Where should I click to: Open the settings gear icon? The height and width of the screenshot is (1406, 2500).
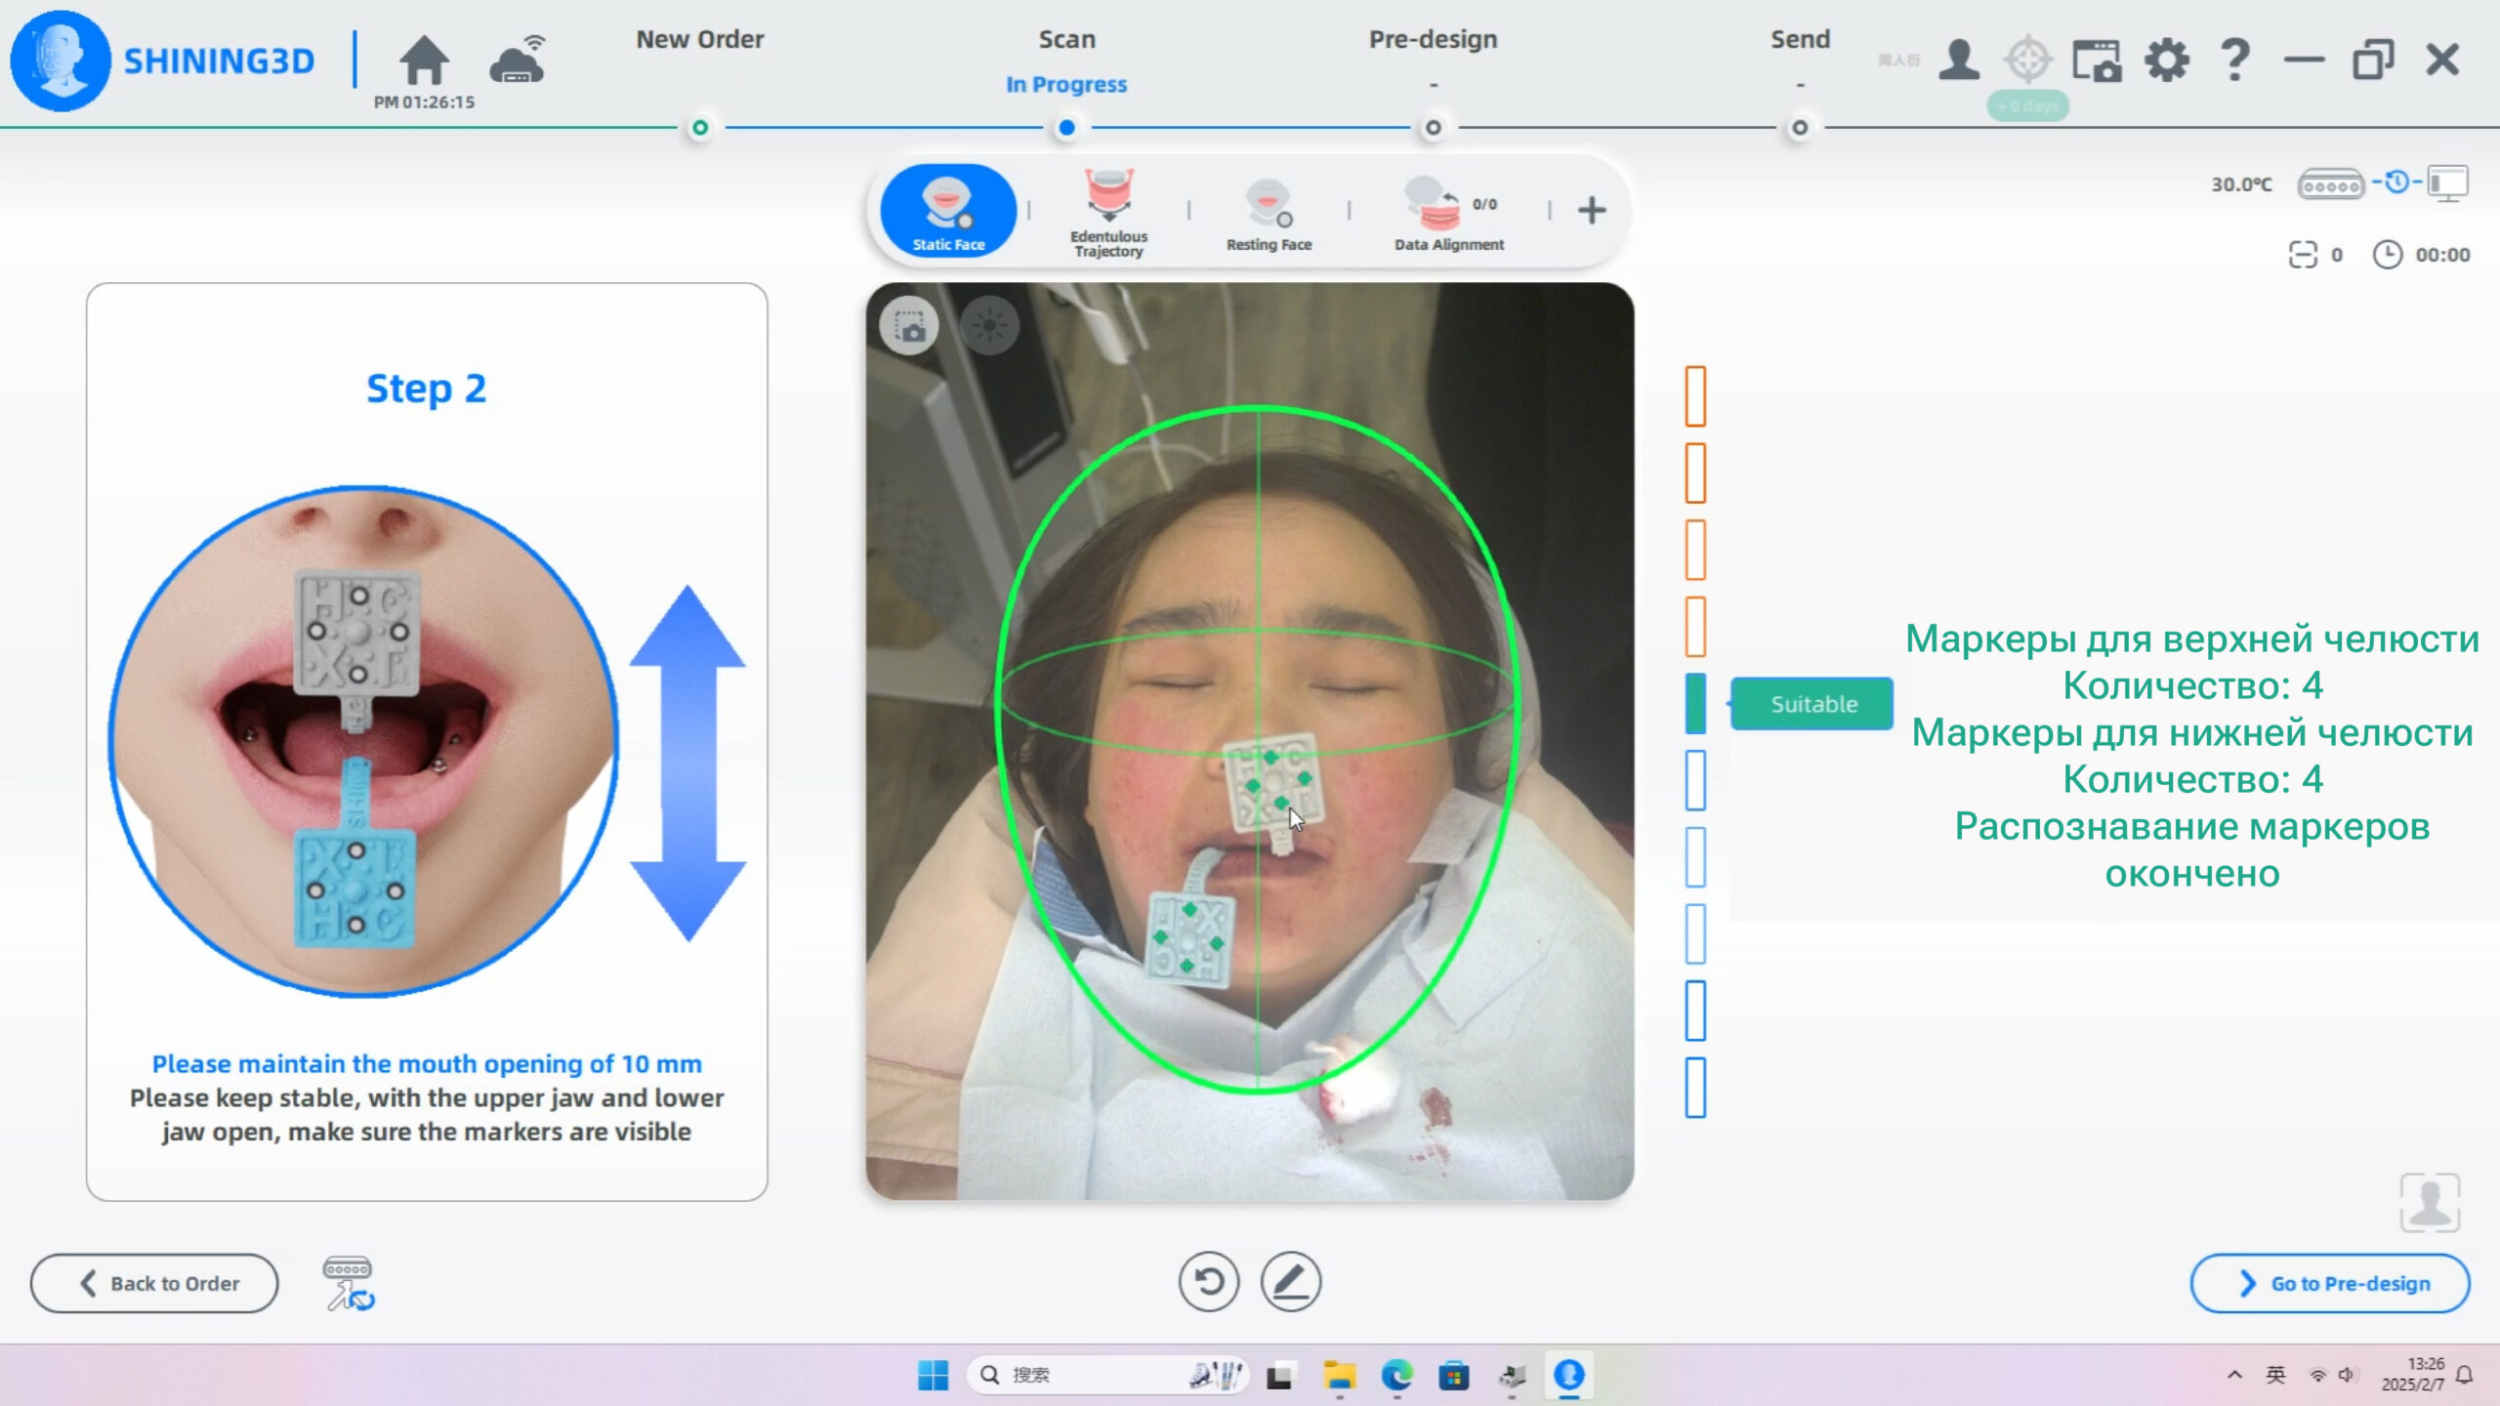[2166, 60]
